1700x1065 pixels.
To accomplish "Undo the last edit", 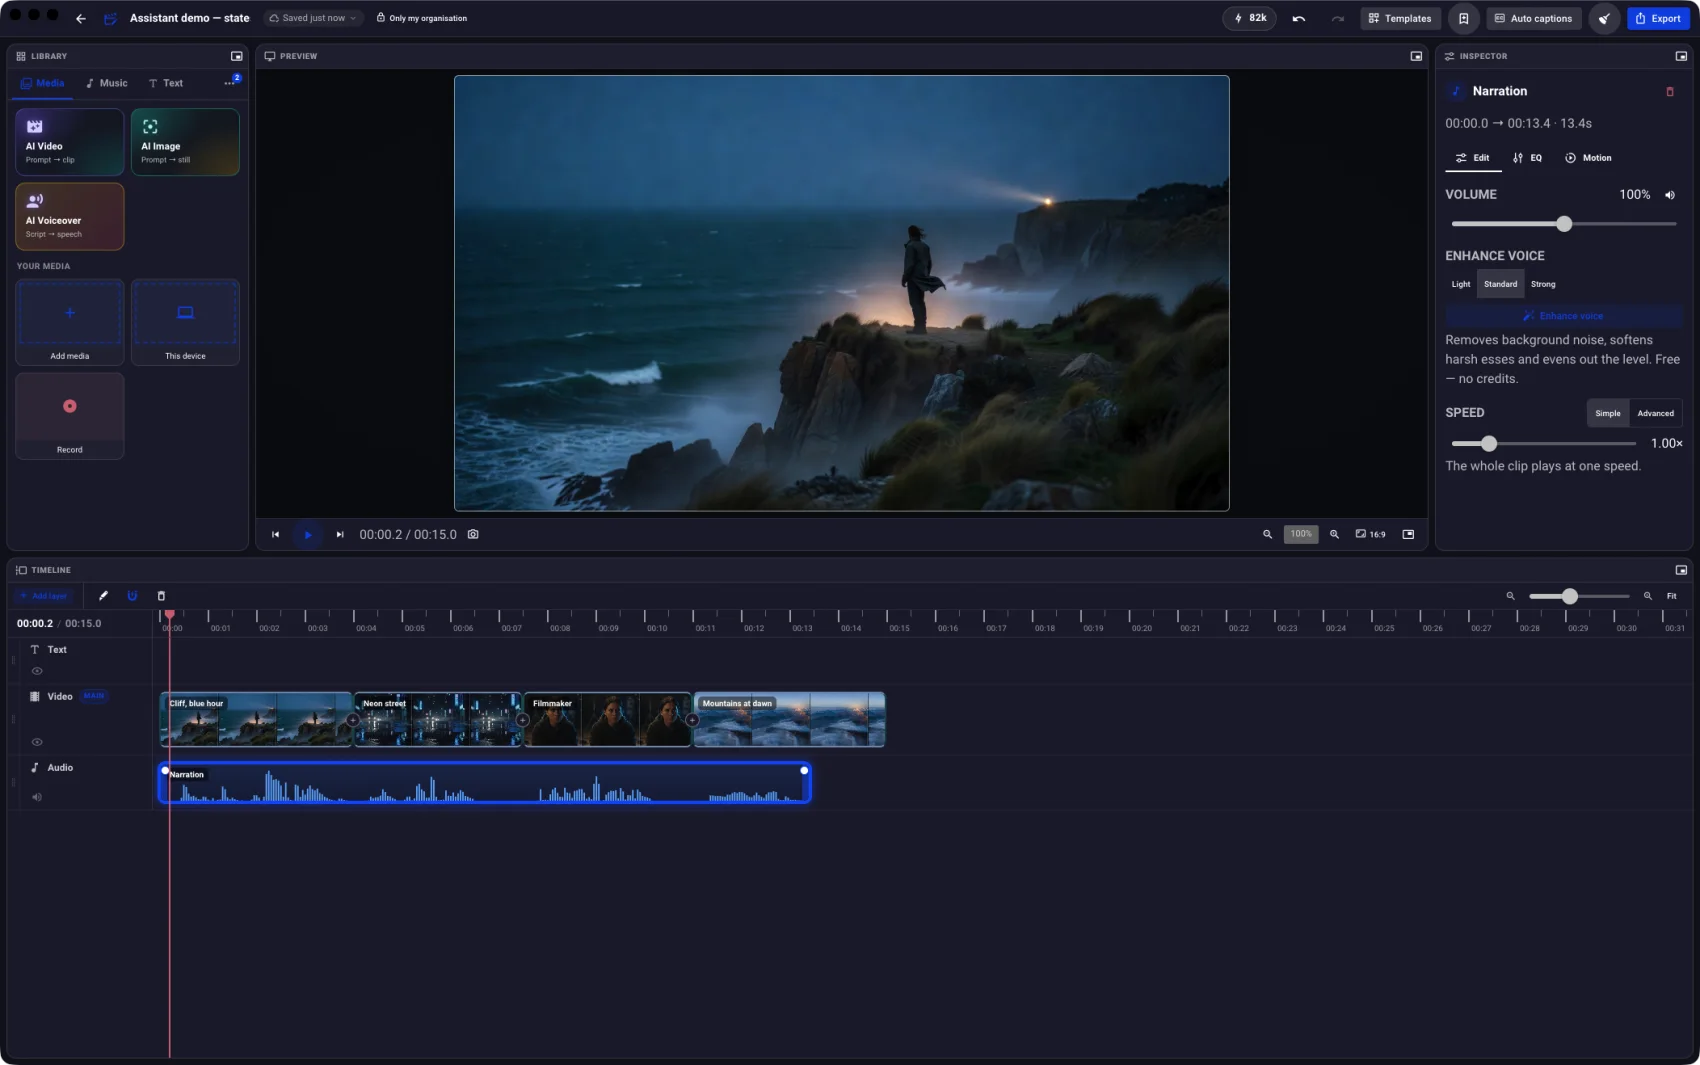I will click(1299, 18).
